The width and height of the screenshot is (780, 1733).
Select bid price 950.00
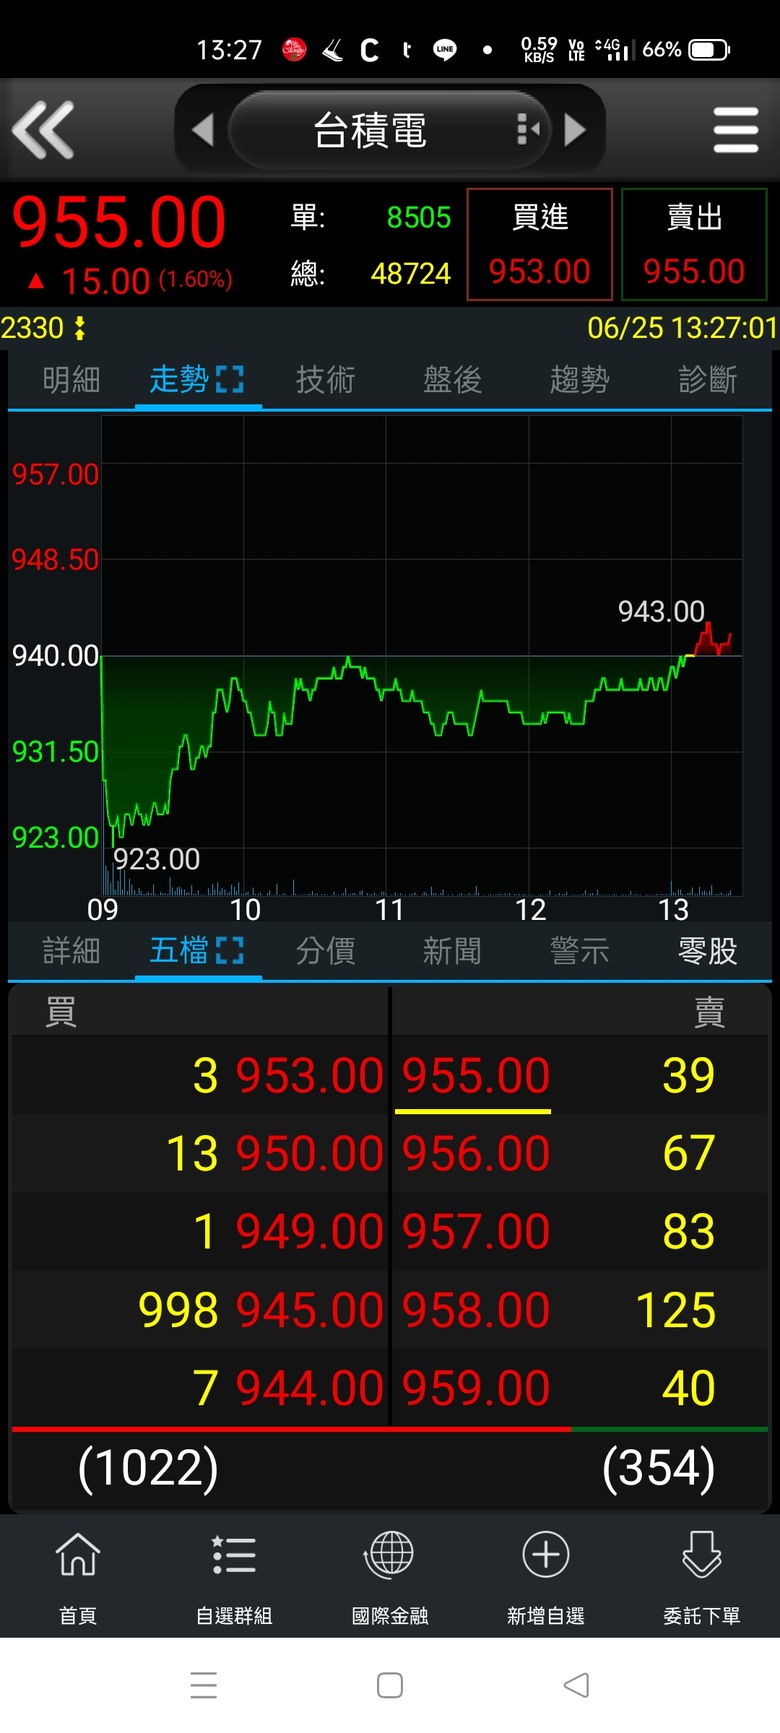310,1154
